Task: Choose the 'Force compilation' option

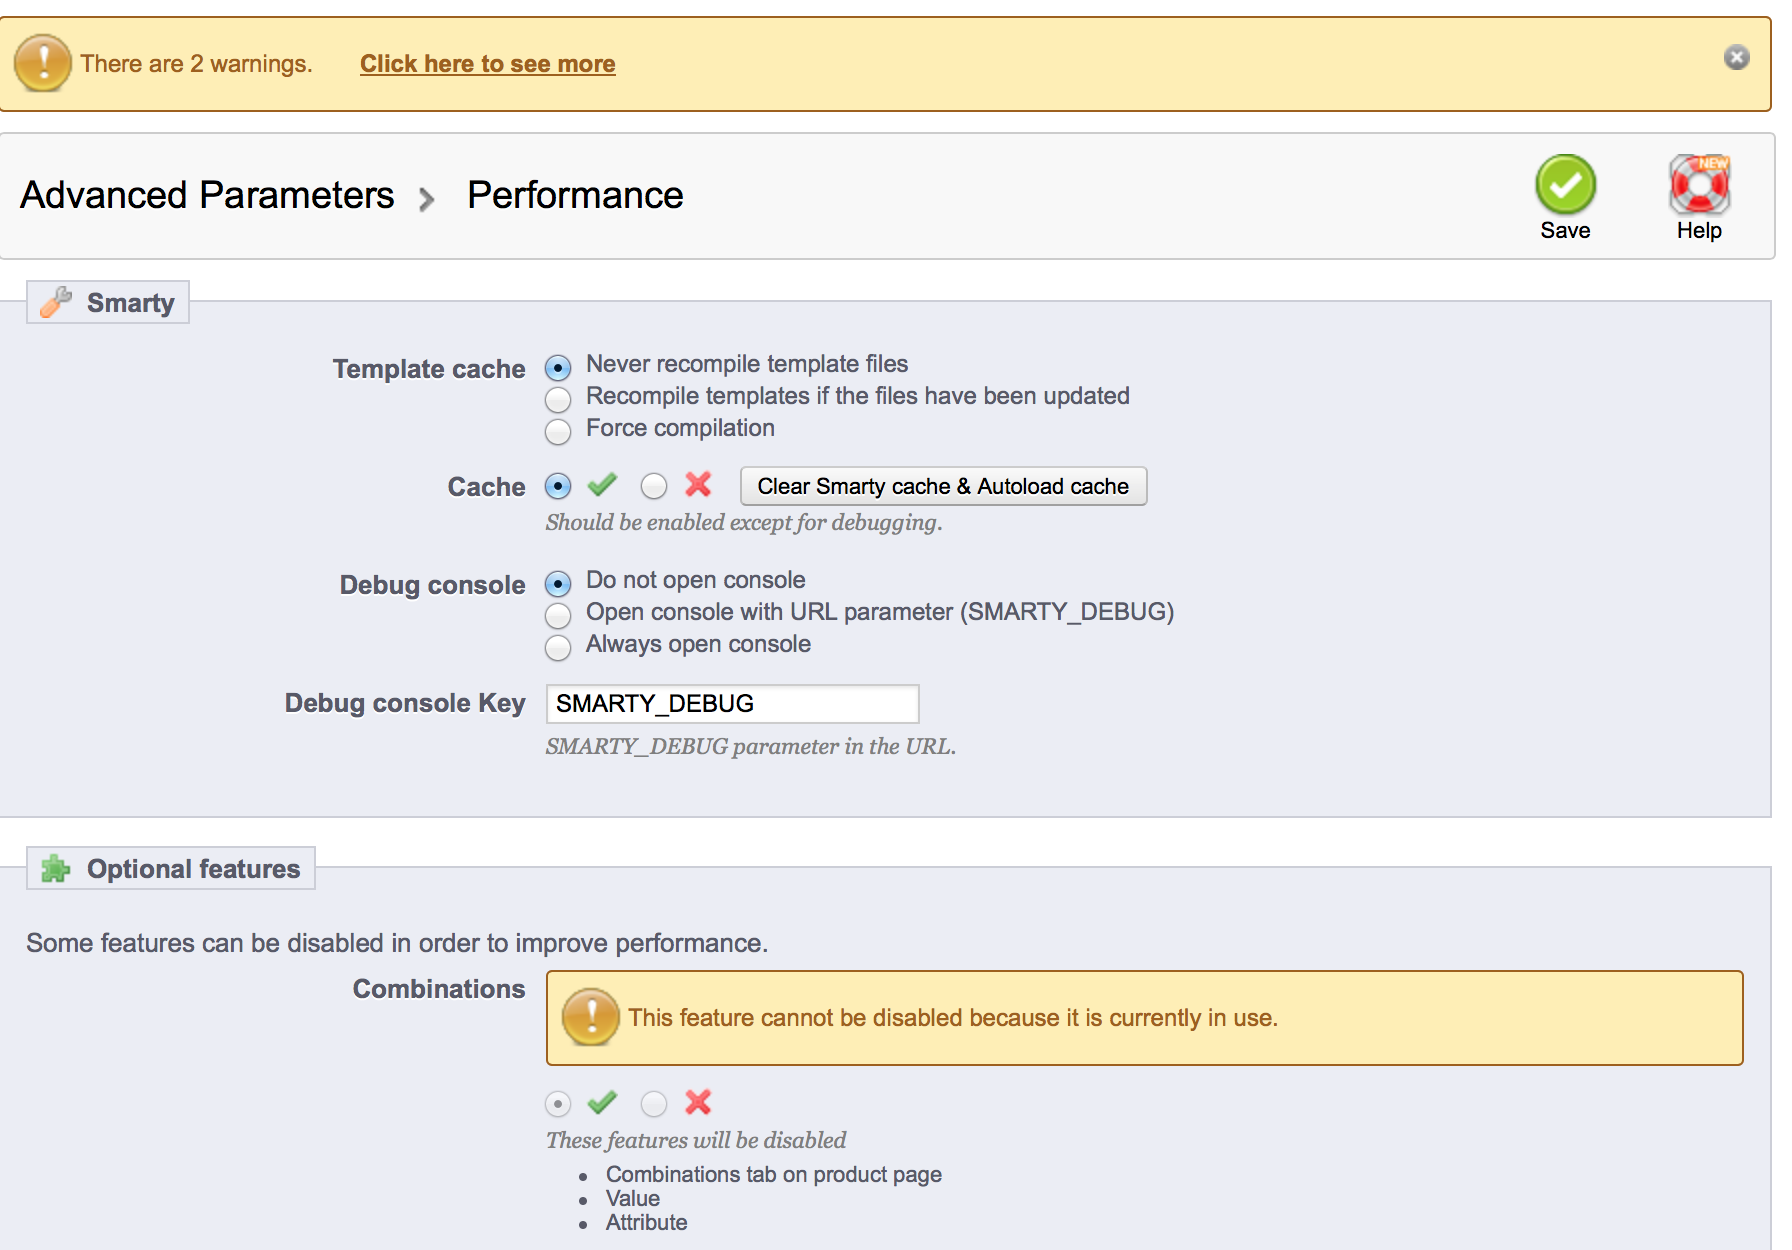Action: 558,432
